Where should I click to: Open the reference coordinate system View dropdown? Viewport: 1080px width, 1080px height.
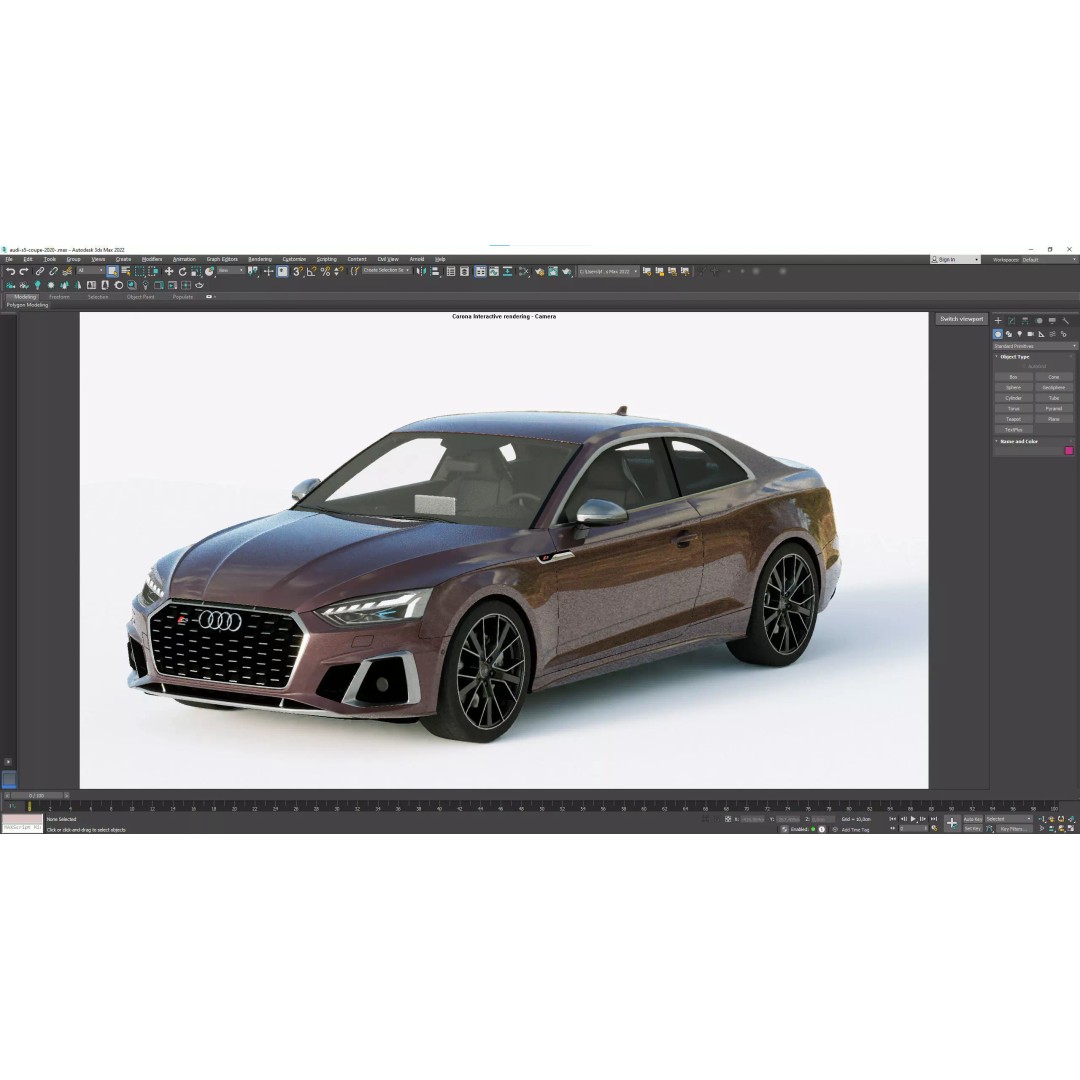(x=231, y=271)
